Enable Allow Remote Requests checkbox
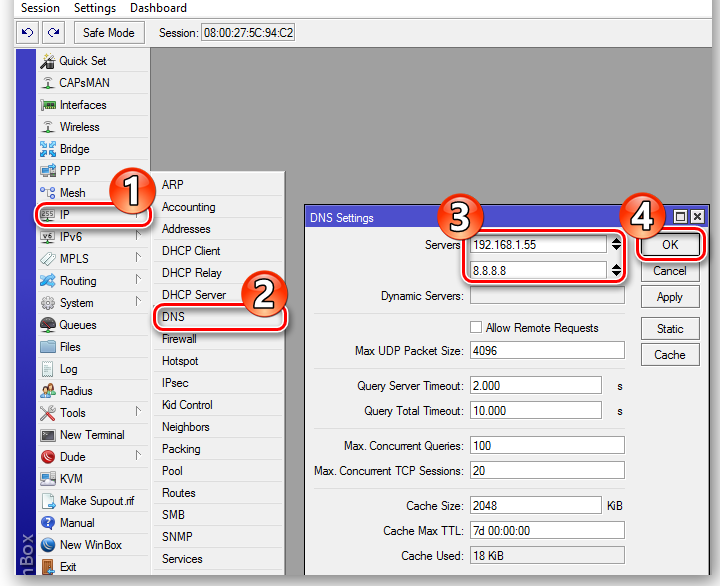Viewport: 720px width, 586px height. coord(476,327)
